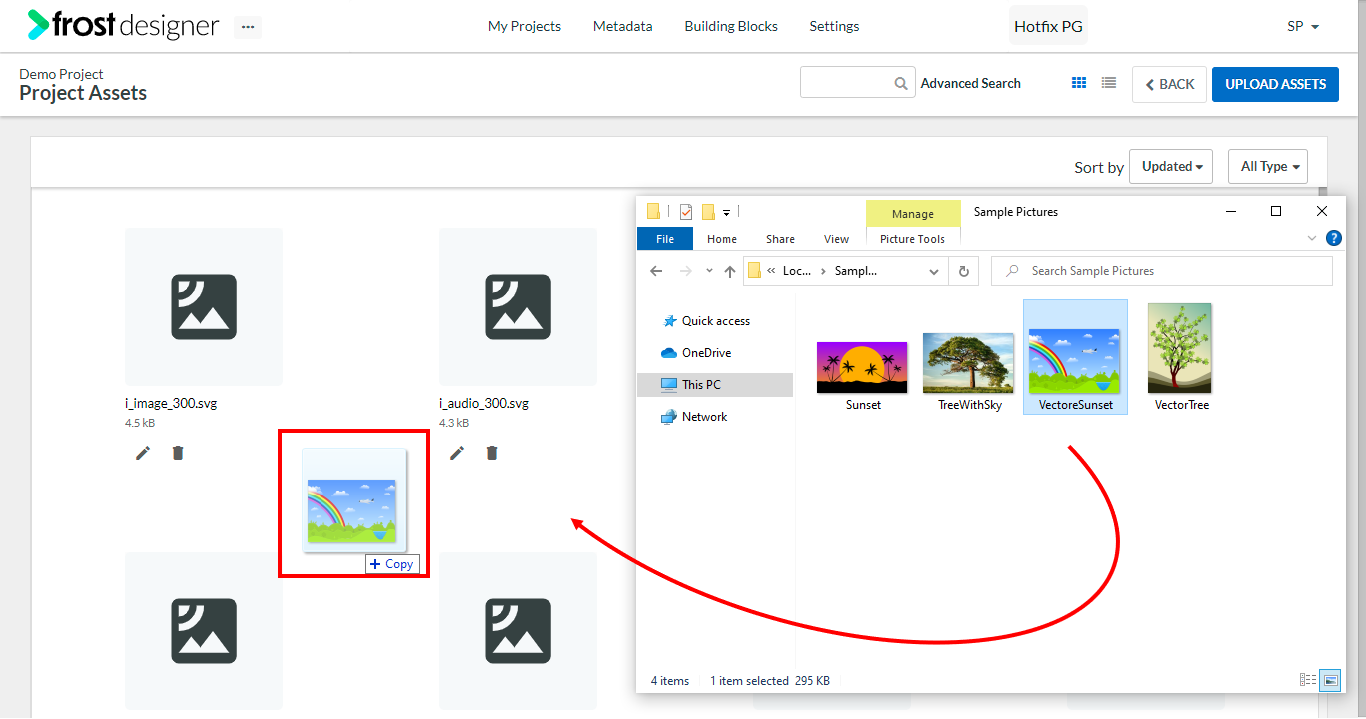Refresh the File Explorer folder view
The width and height of the screenshot is (1366, 719).
pyautogui.click(x=964, y=271)
